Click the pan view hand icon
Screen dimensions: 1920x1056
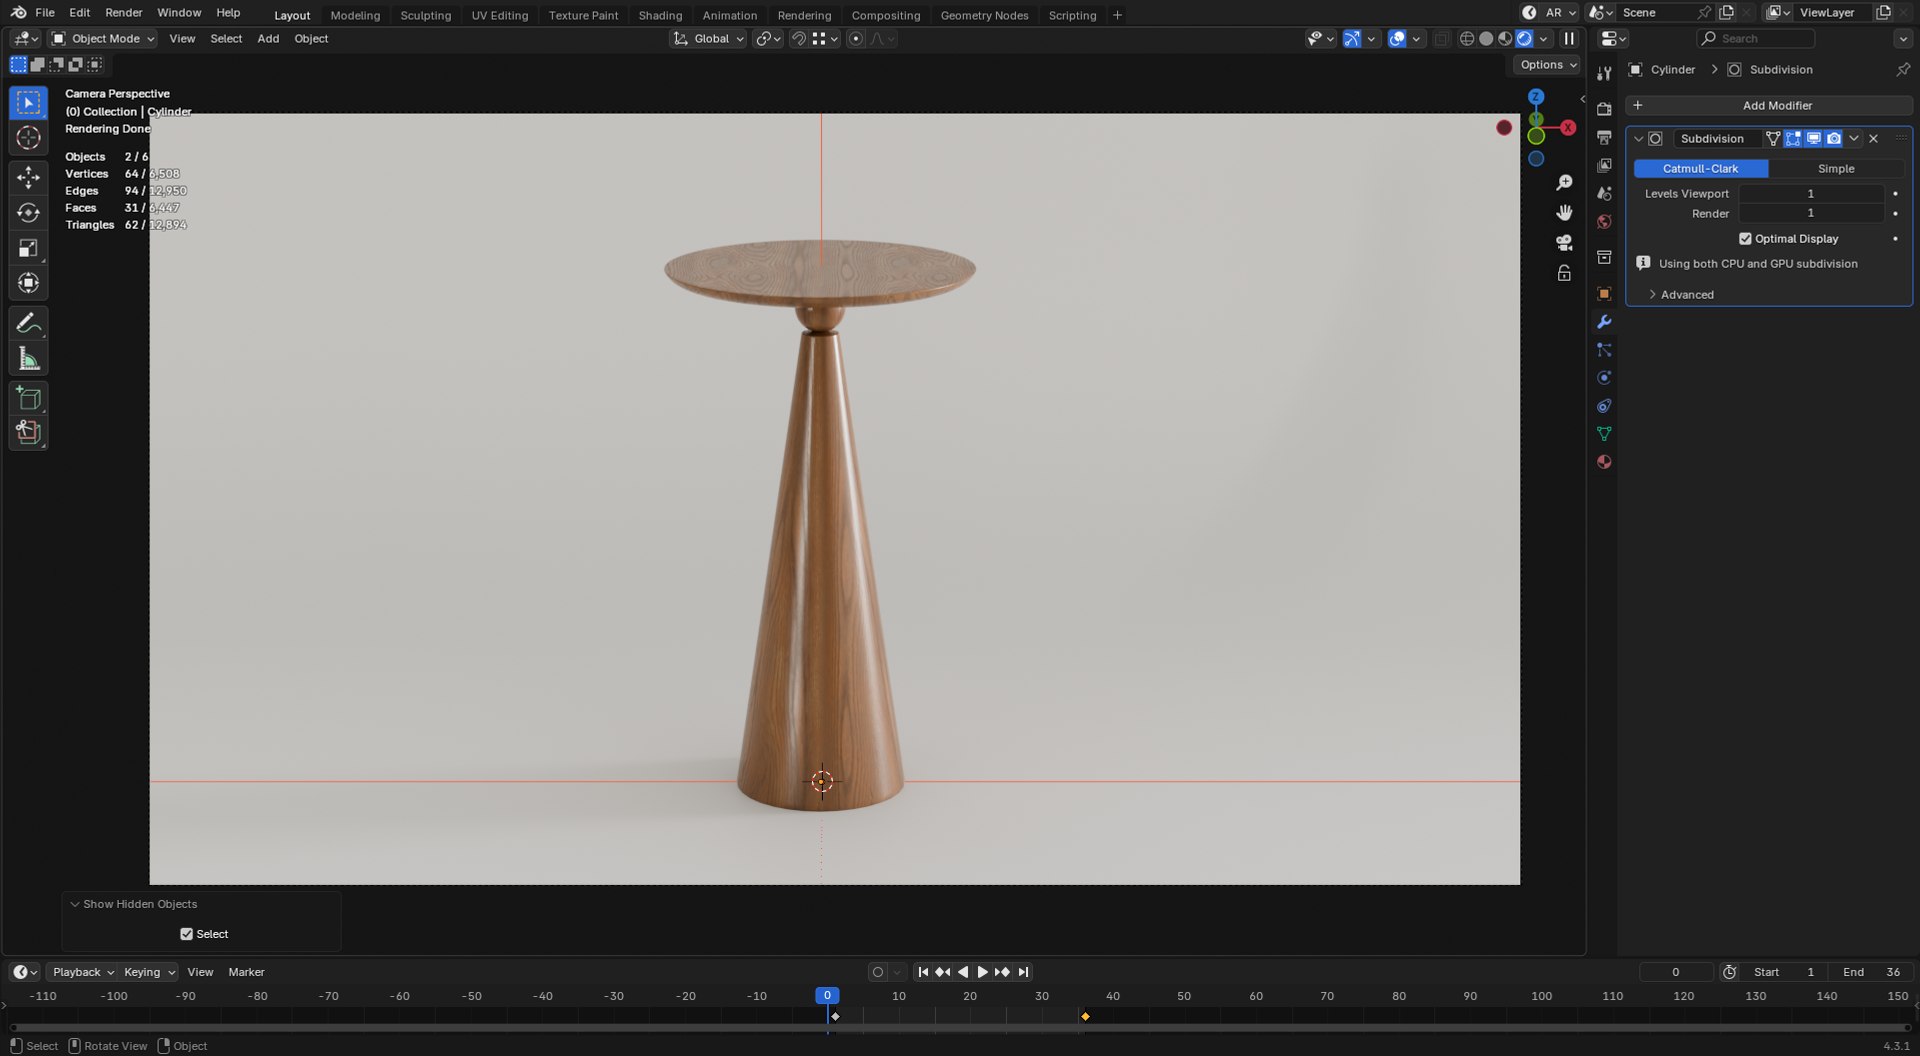[x=1564, y=213]
